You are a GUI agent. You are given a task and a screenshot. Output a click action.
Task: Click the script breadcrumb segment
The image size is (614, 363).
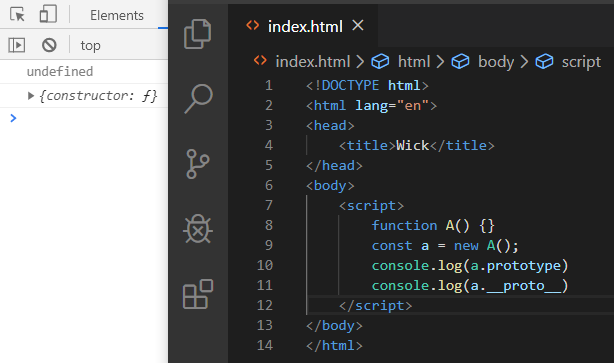(x=581, y=62)
